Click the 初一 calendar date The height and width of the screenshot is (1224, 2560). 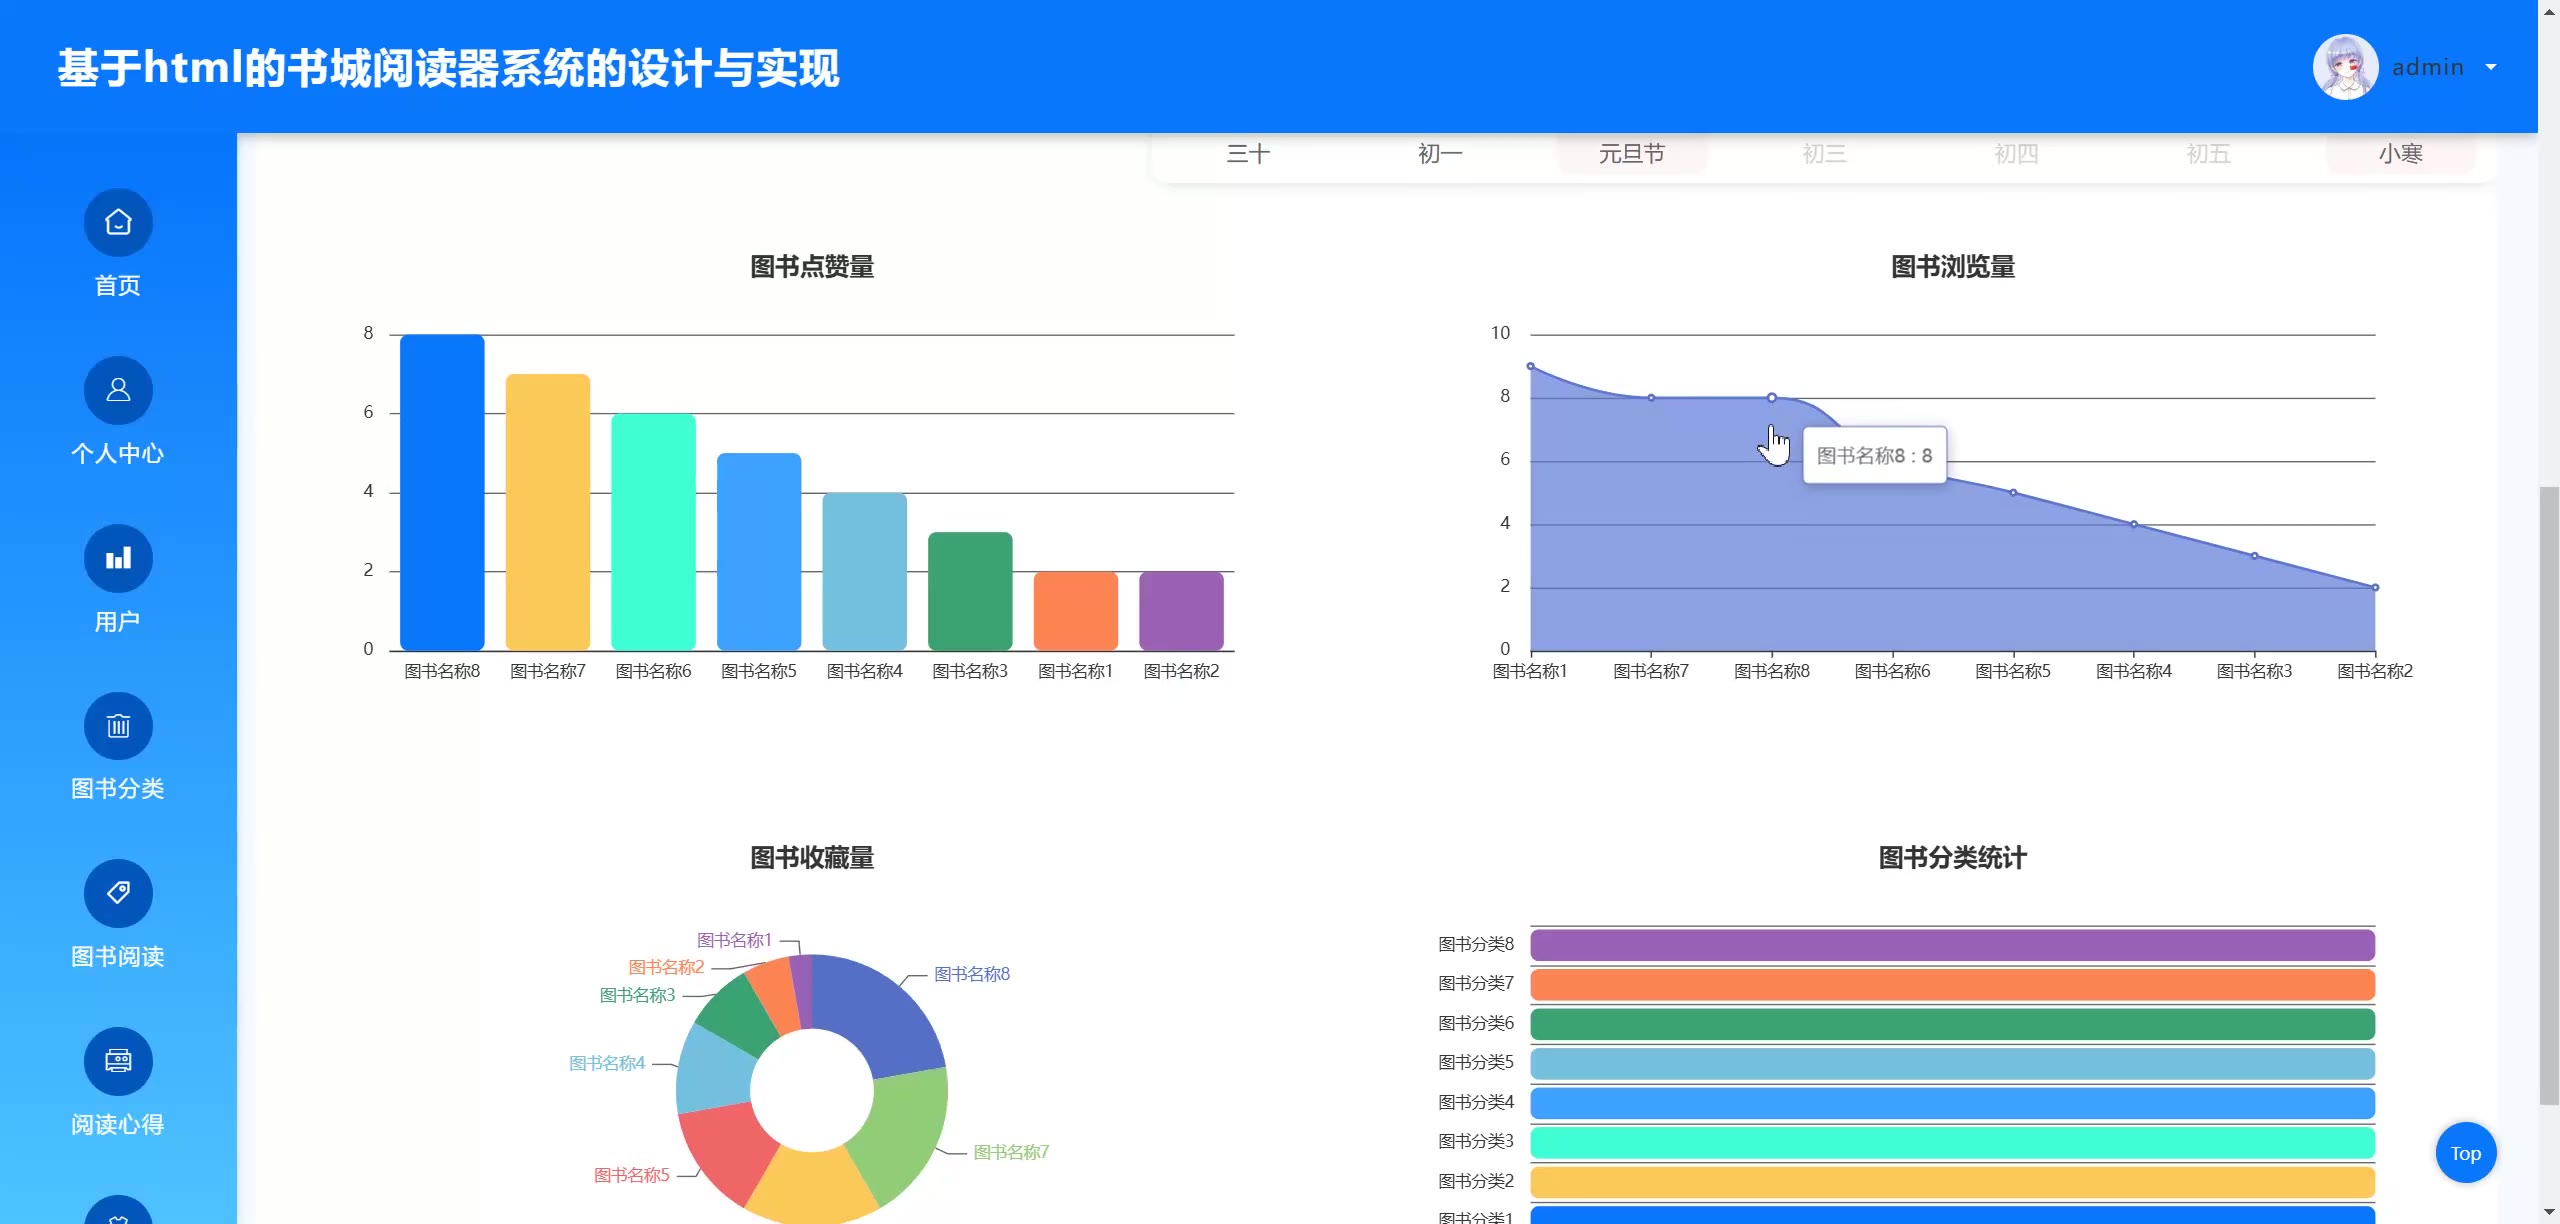1440,154
